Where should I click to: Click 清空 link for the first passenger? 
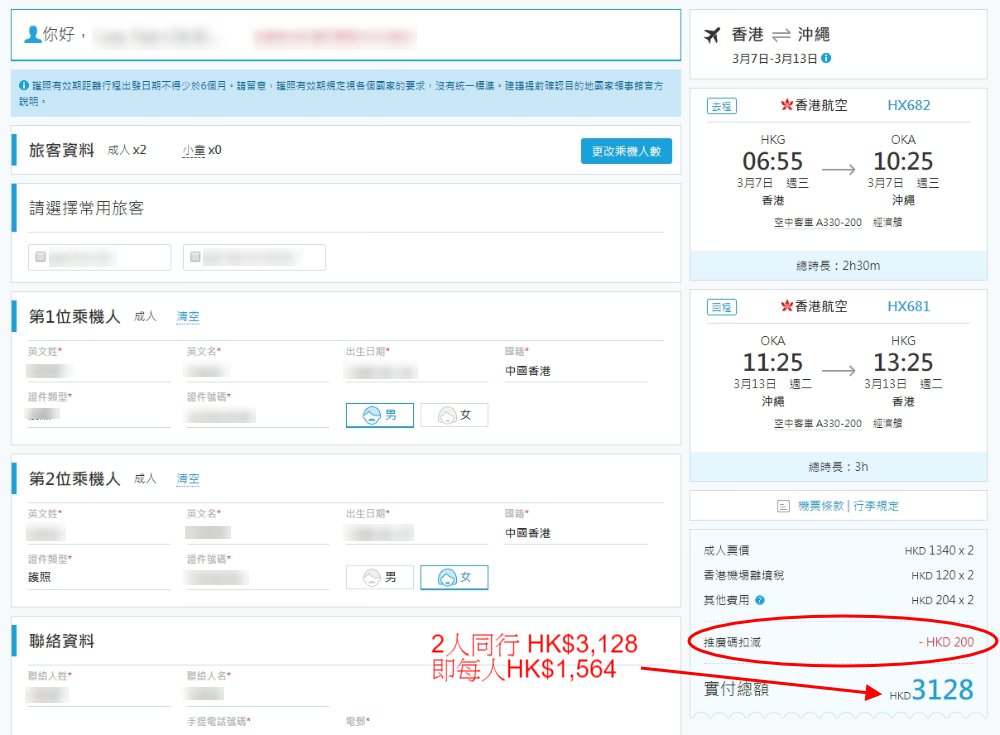pyautogui.click(x=188, y=317)
